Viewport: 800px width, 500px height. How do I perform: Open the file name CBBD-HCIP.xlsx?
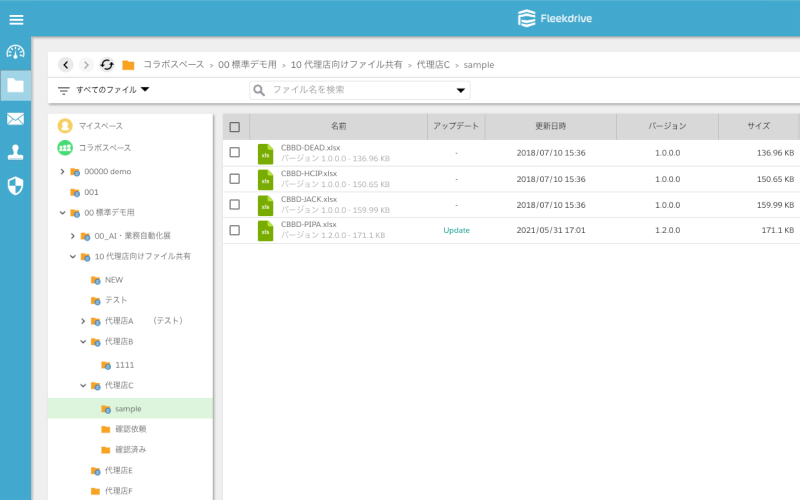coord(309,173)
